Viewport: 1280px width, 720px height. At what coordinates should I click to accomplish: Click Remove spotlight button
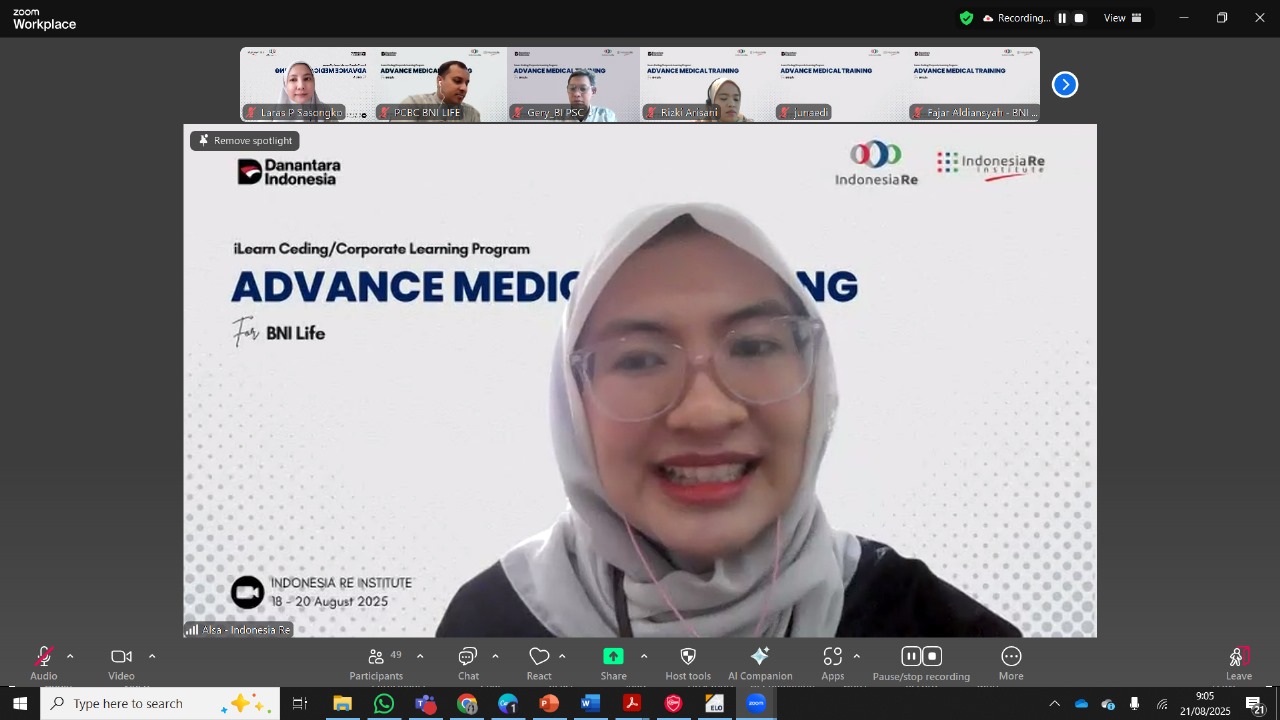pos(245,141)
